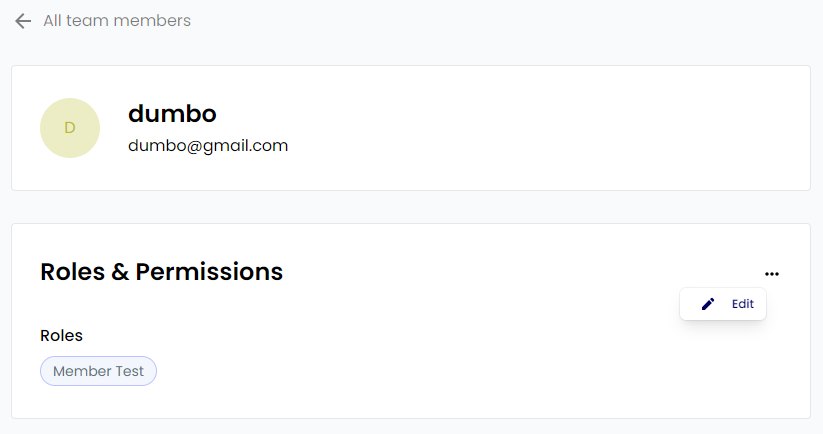This screenshot has width=823, height=434.
Task: Click the letter D inside the avatar
Action: tap(70, 128)
